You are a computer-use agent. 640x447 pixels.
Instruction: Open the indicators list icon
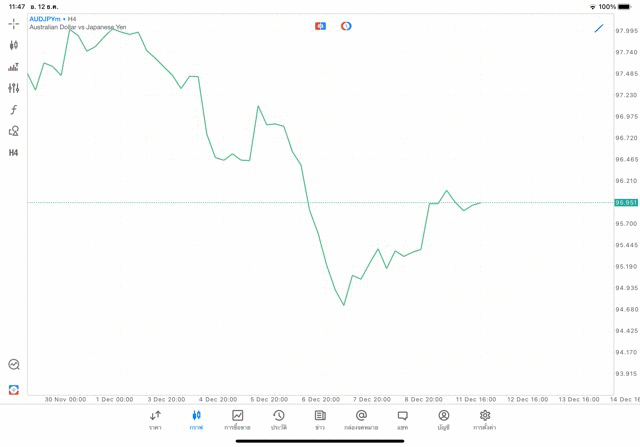pos(13,67)
